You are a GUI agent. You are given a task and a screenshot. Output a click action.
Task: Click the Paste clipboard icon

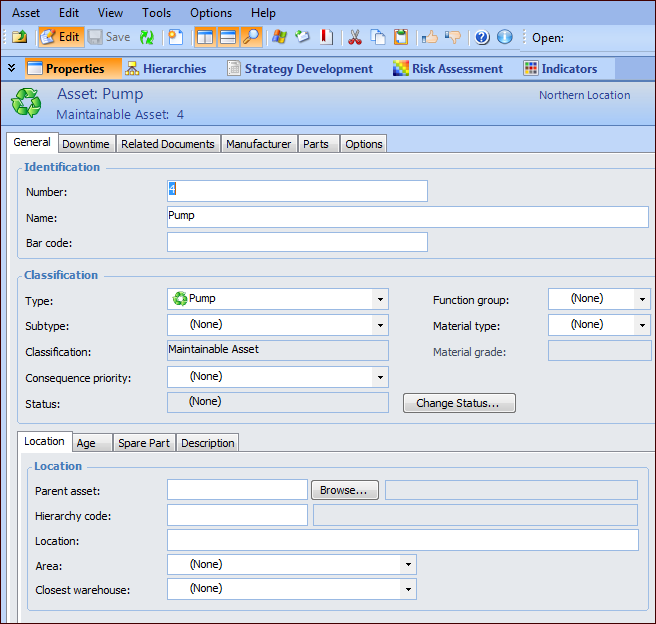tap(401, 37)
